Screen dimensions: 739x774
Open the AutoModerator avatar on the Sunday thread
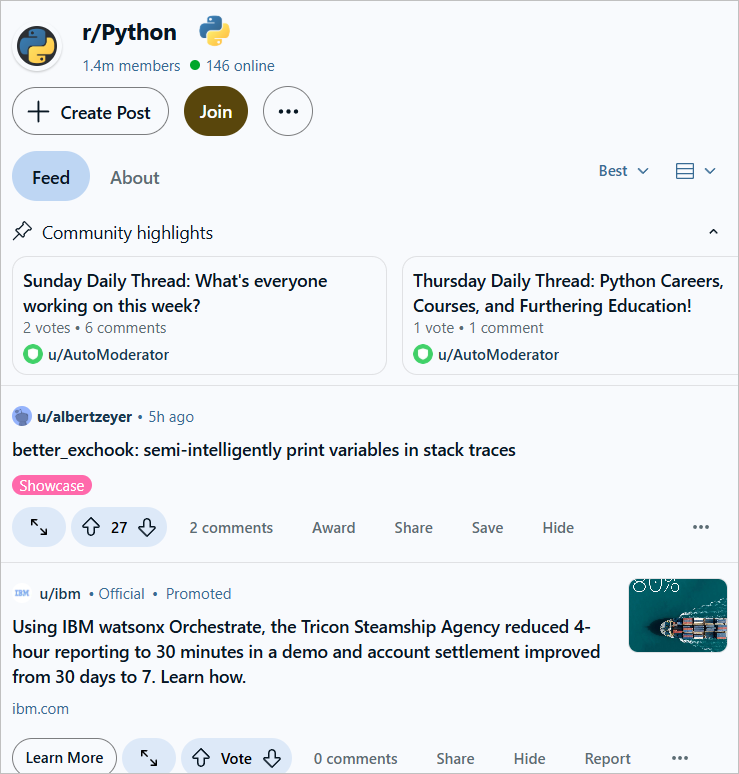tap(33, 354)
